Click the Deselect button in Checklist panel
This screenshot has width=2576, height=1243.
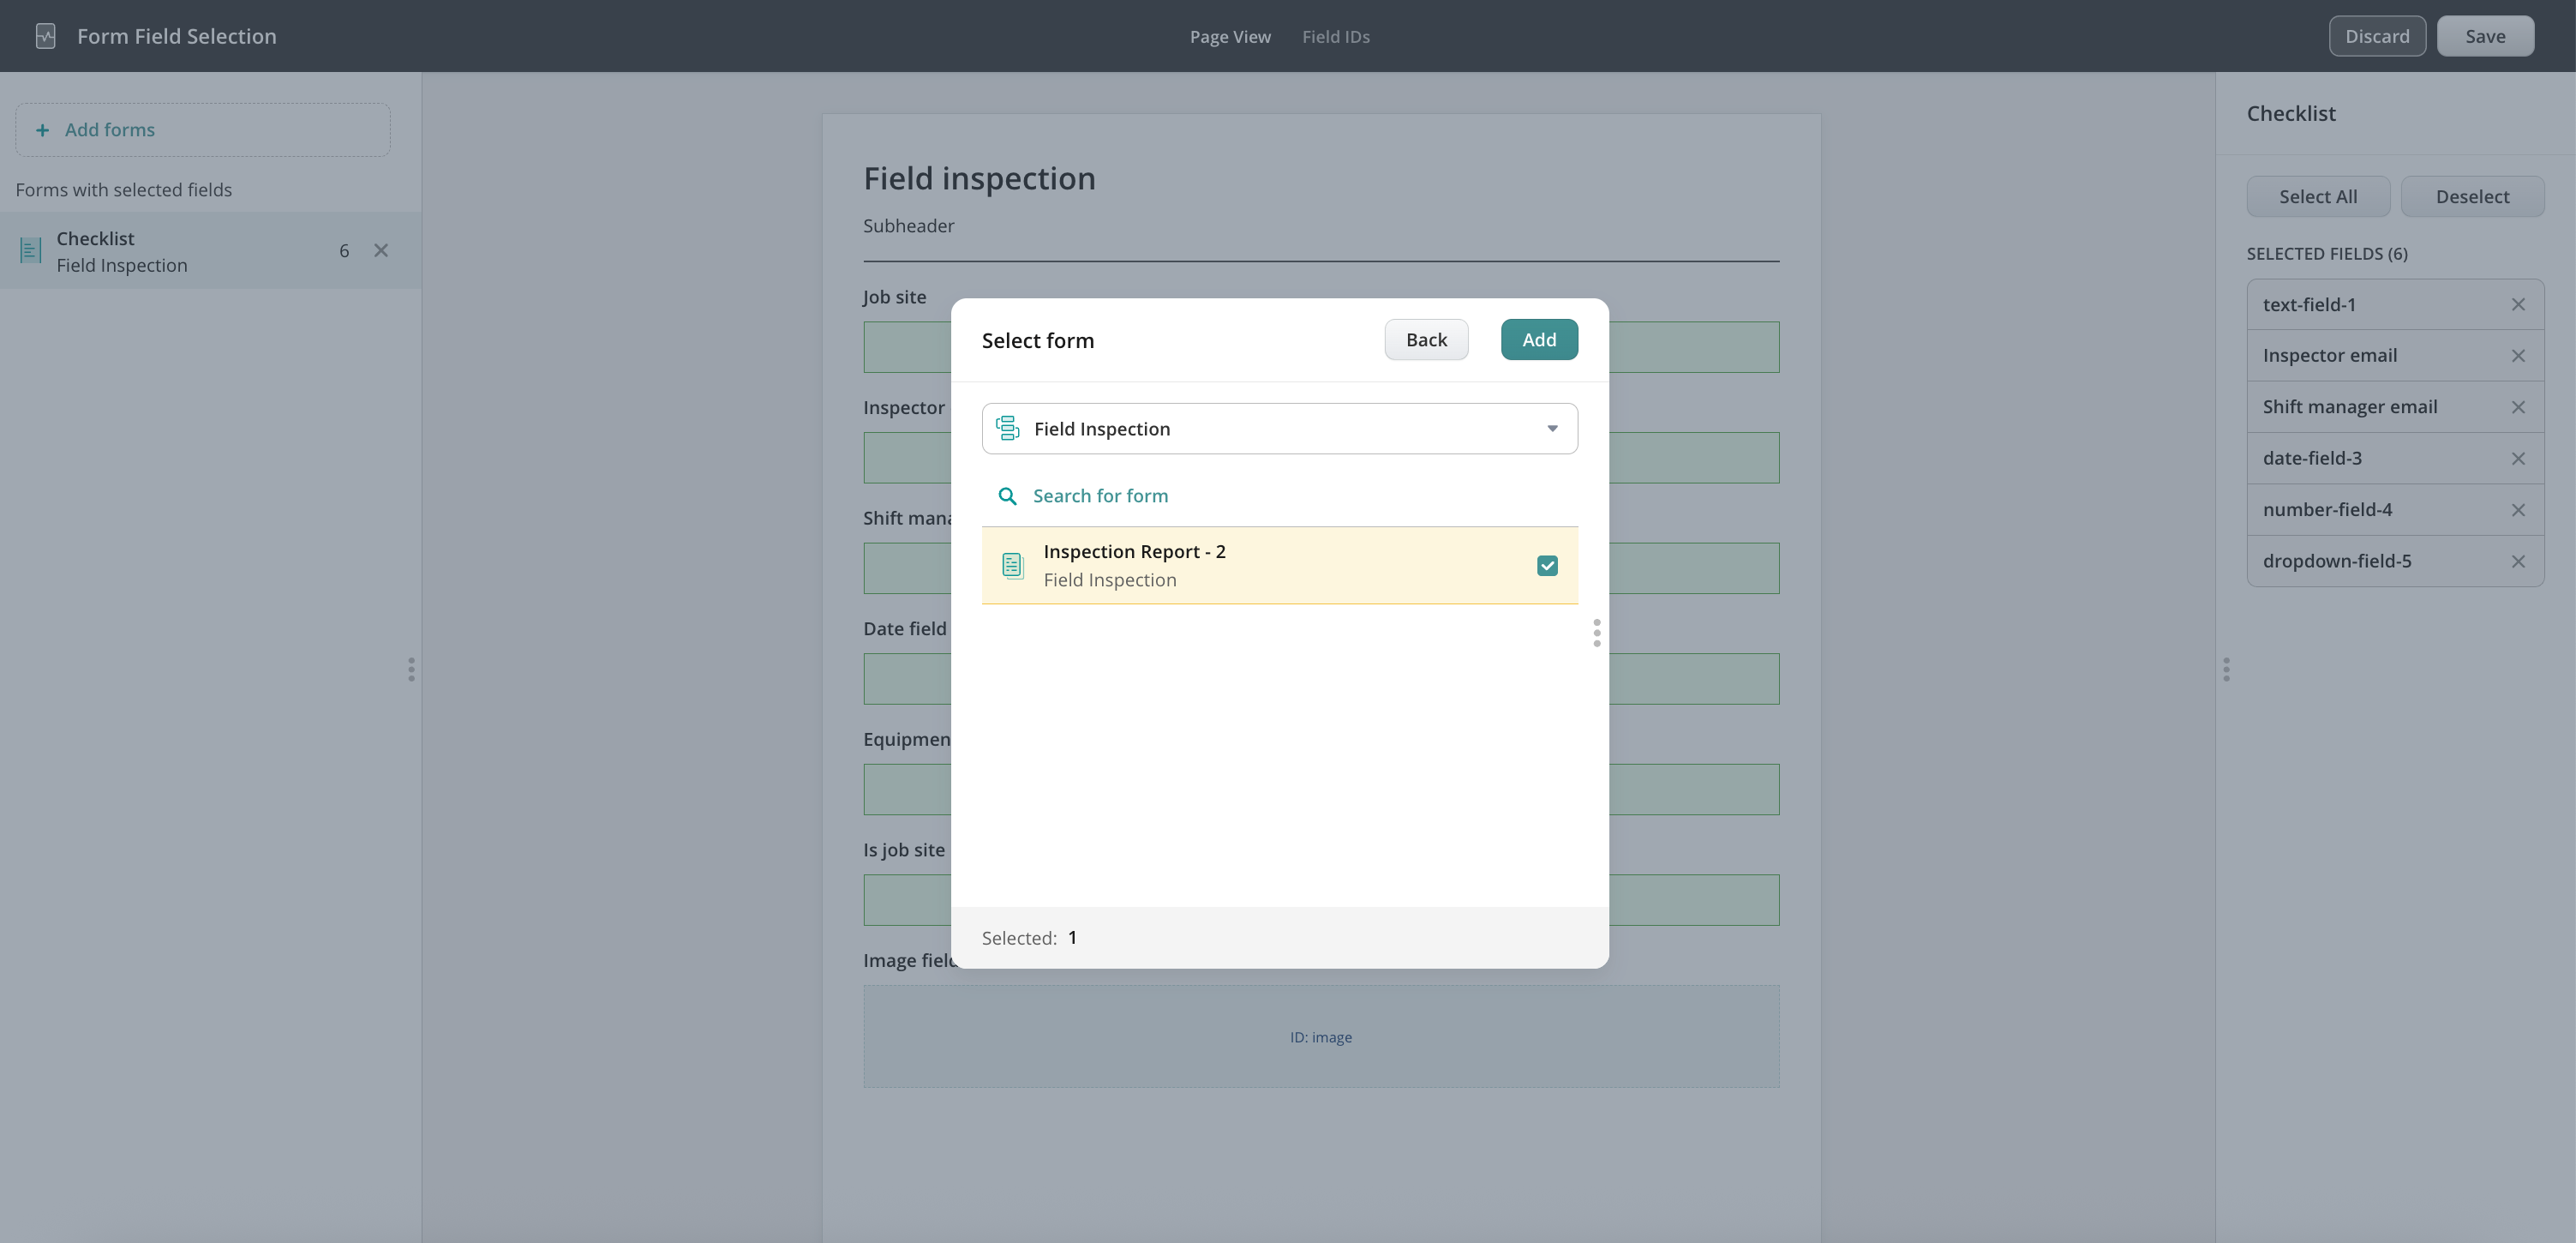coord(2472,197)
